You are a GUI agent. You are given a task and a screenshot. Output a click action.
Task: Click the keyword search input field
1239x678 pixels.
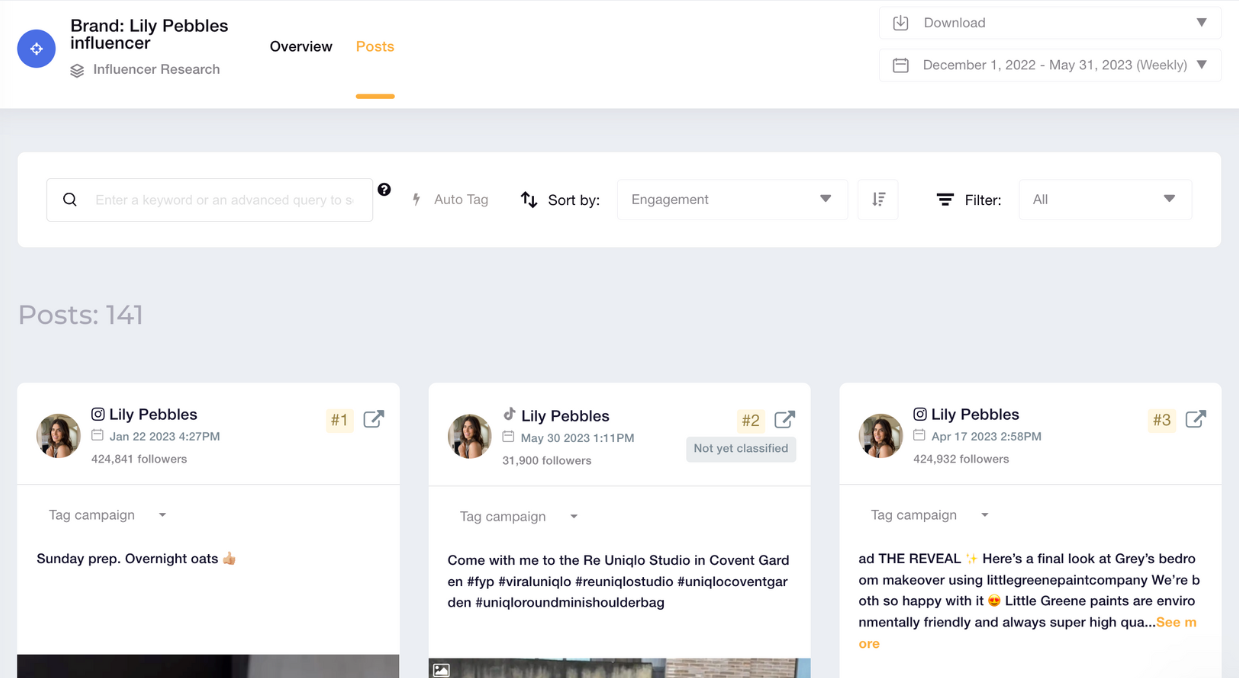coord(210,200)
